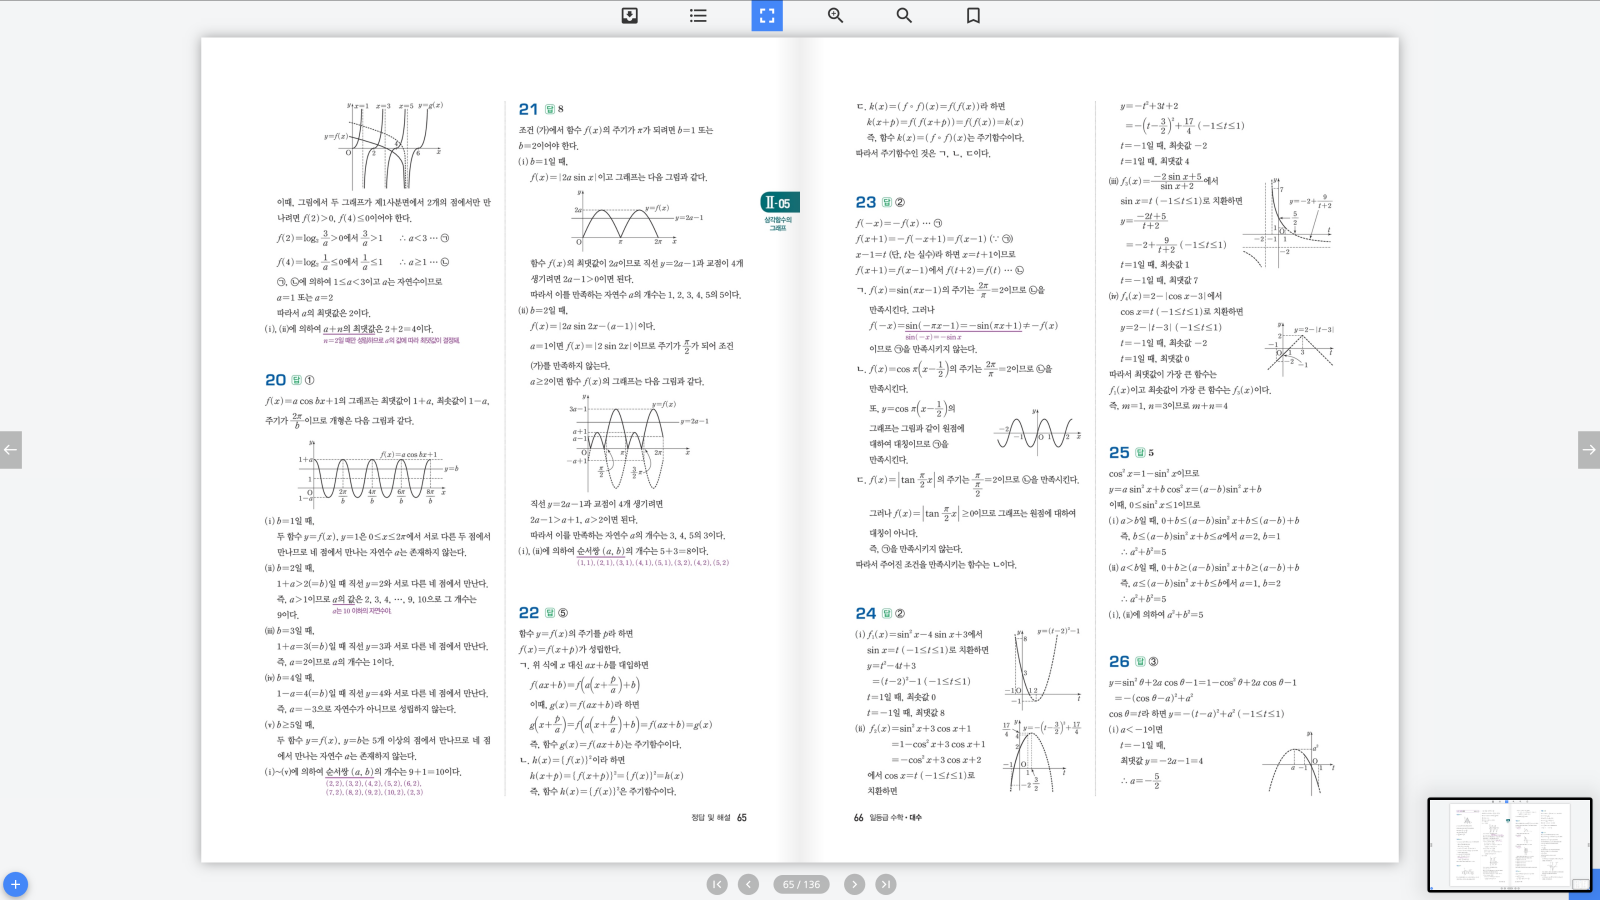Go back one page using bottom navigation
The height and width of the screenshot is (900, 1600).
[748, 884]
